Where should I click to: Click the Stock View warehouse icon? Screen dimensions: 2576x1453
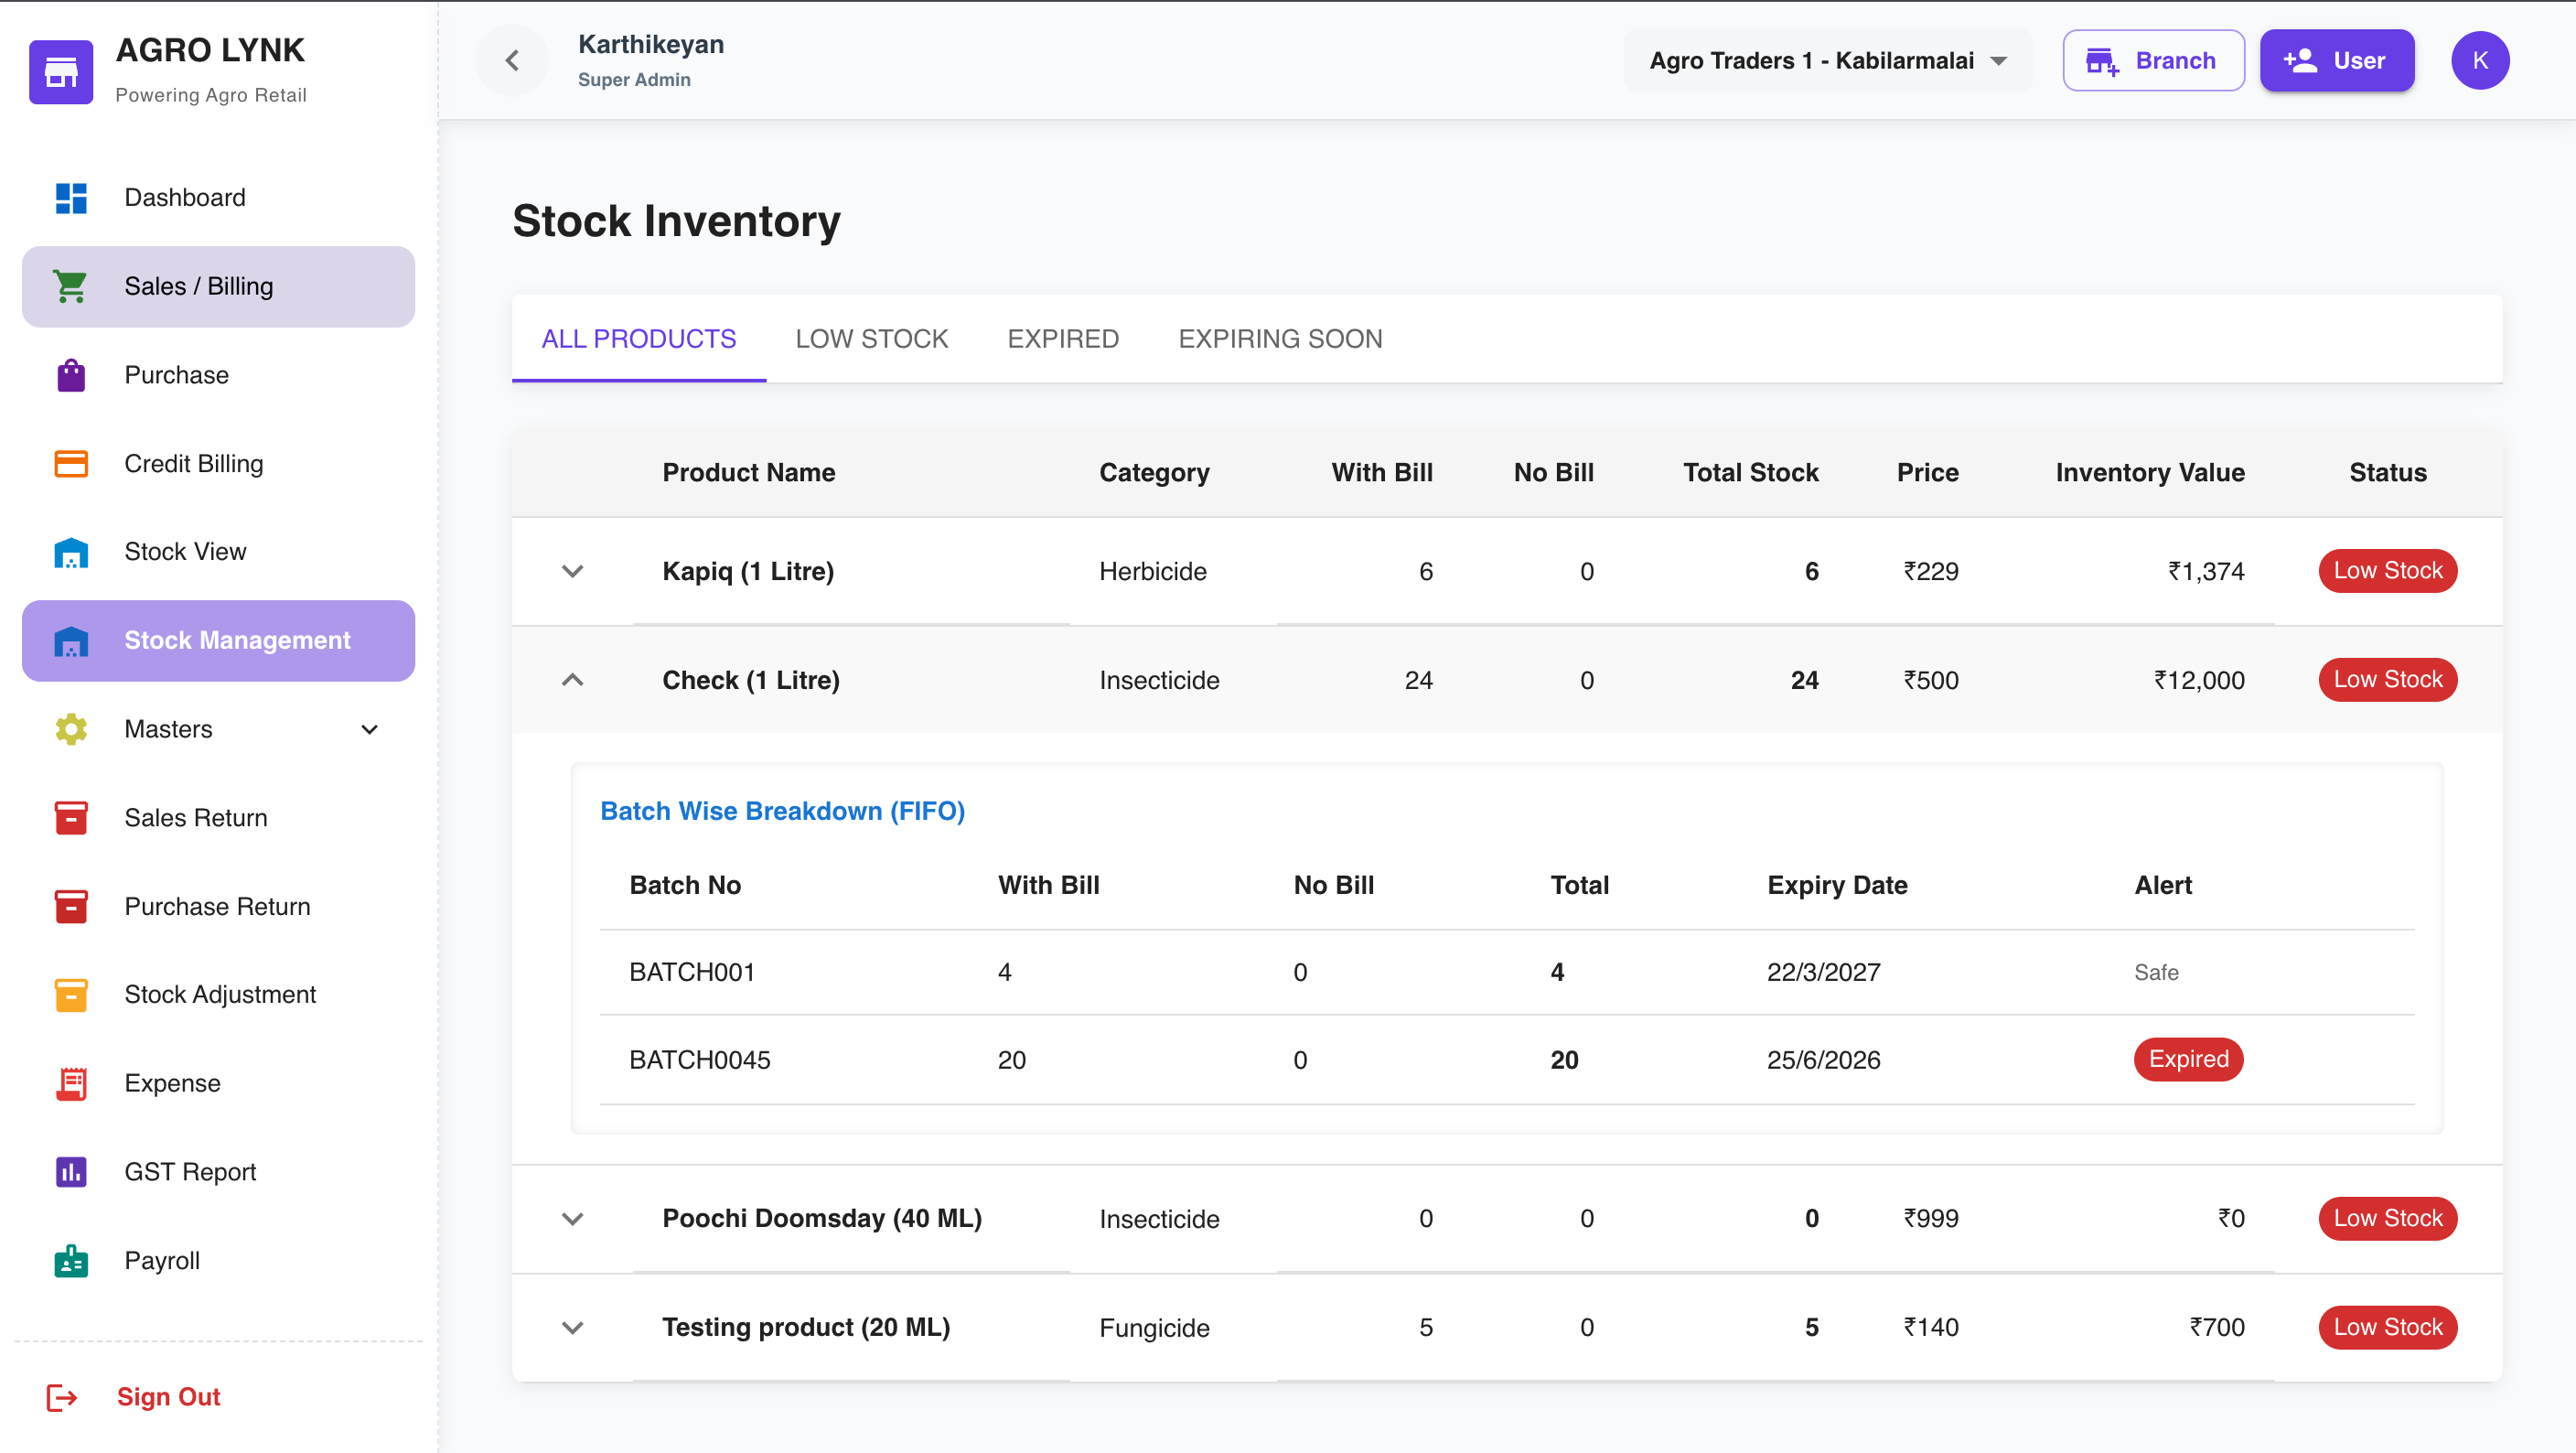71,552
